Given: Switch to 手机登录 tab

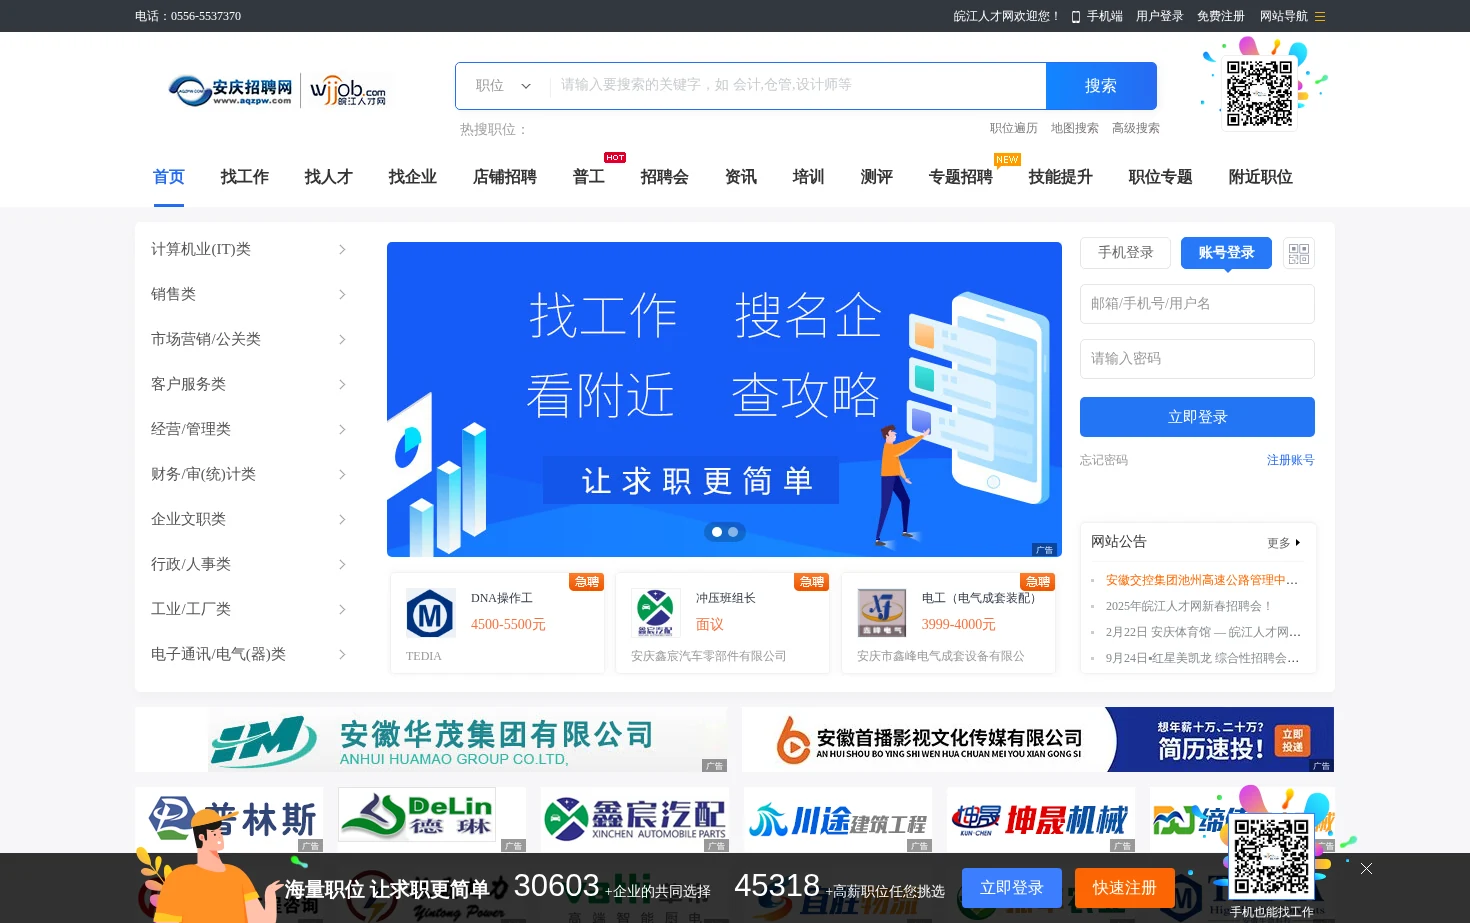Looking at the screenshot, I should coord(1126,253).
